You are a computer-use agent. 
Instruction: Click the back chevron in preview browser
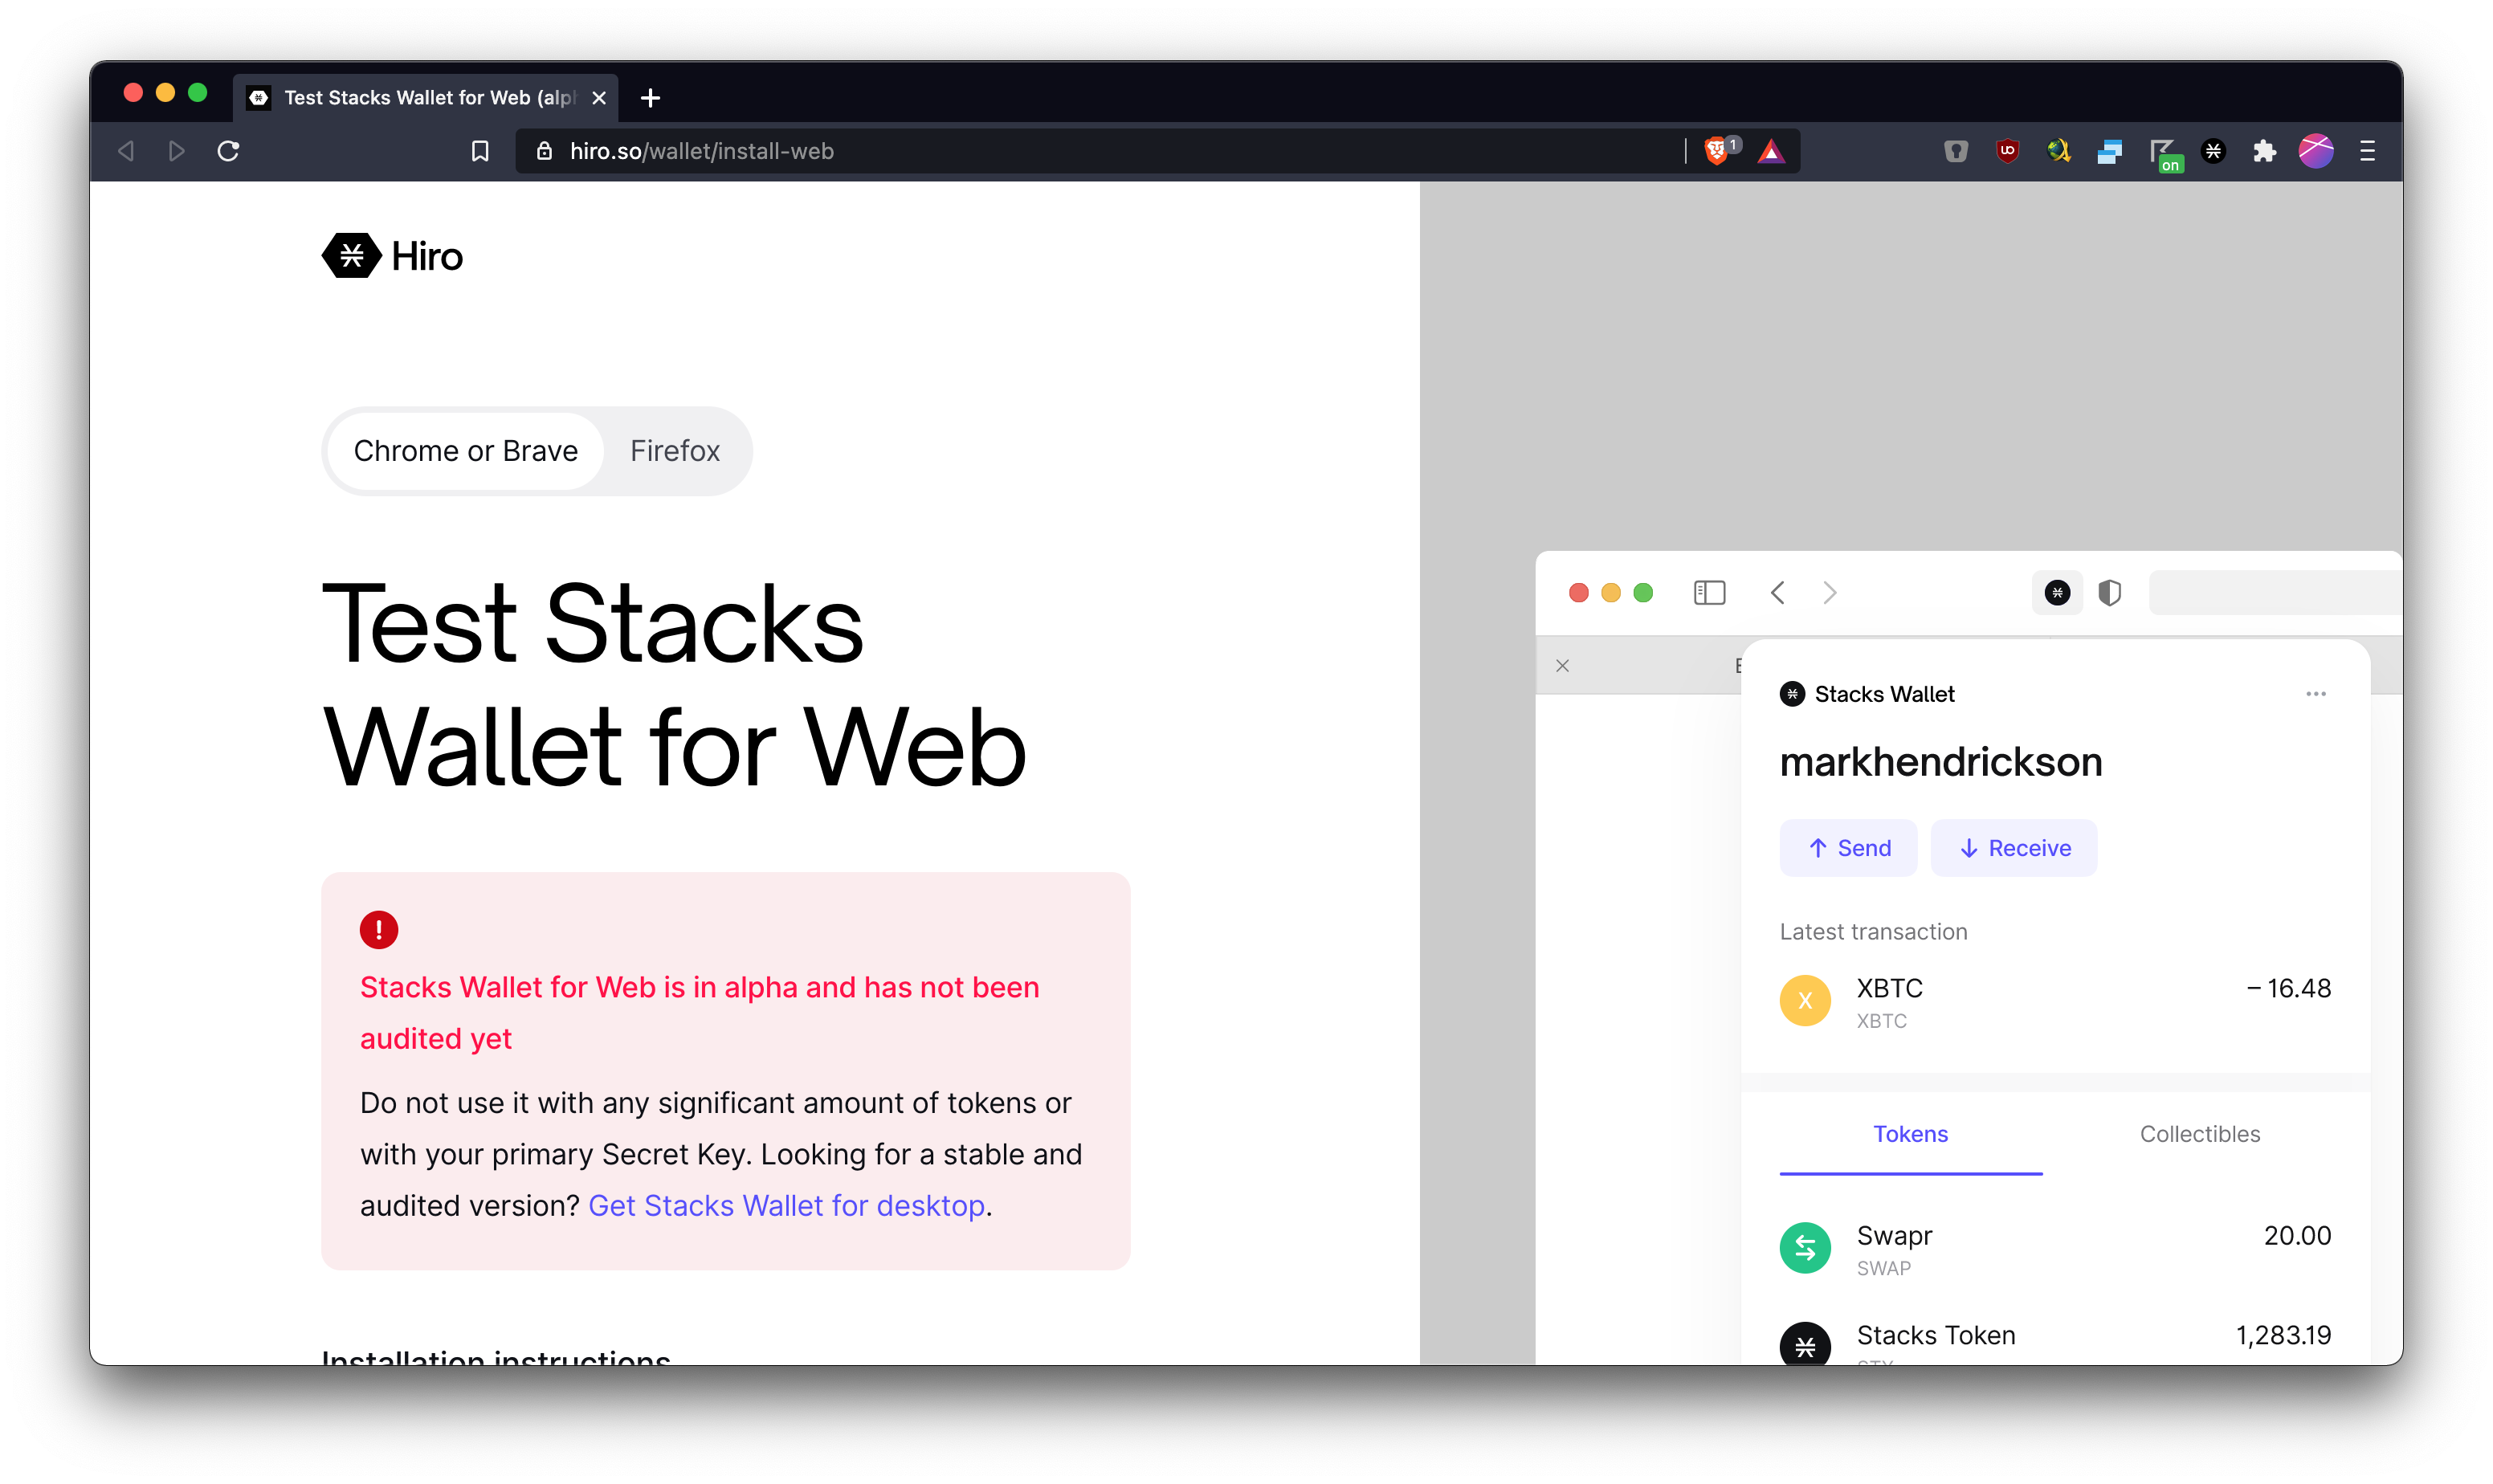(x=1777, y=593)
